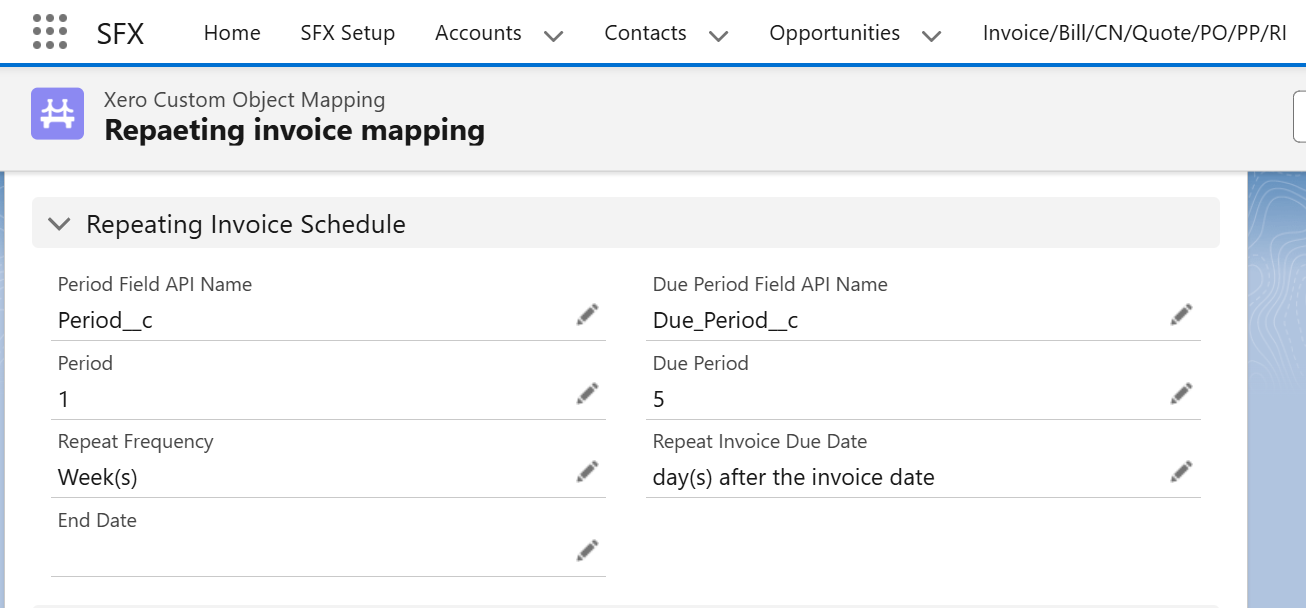Click the empty End Date field
The height and width of the screenshot is (608, 1306).
(300, 555)
